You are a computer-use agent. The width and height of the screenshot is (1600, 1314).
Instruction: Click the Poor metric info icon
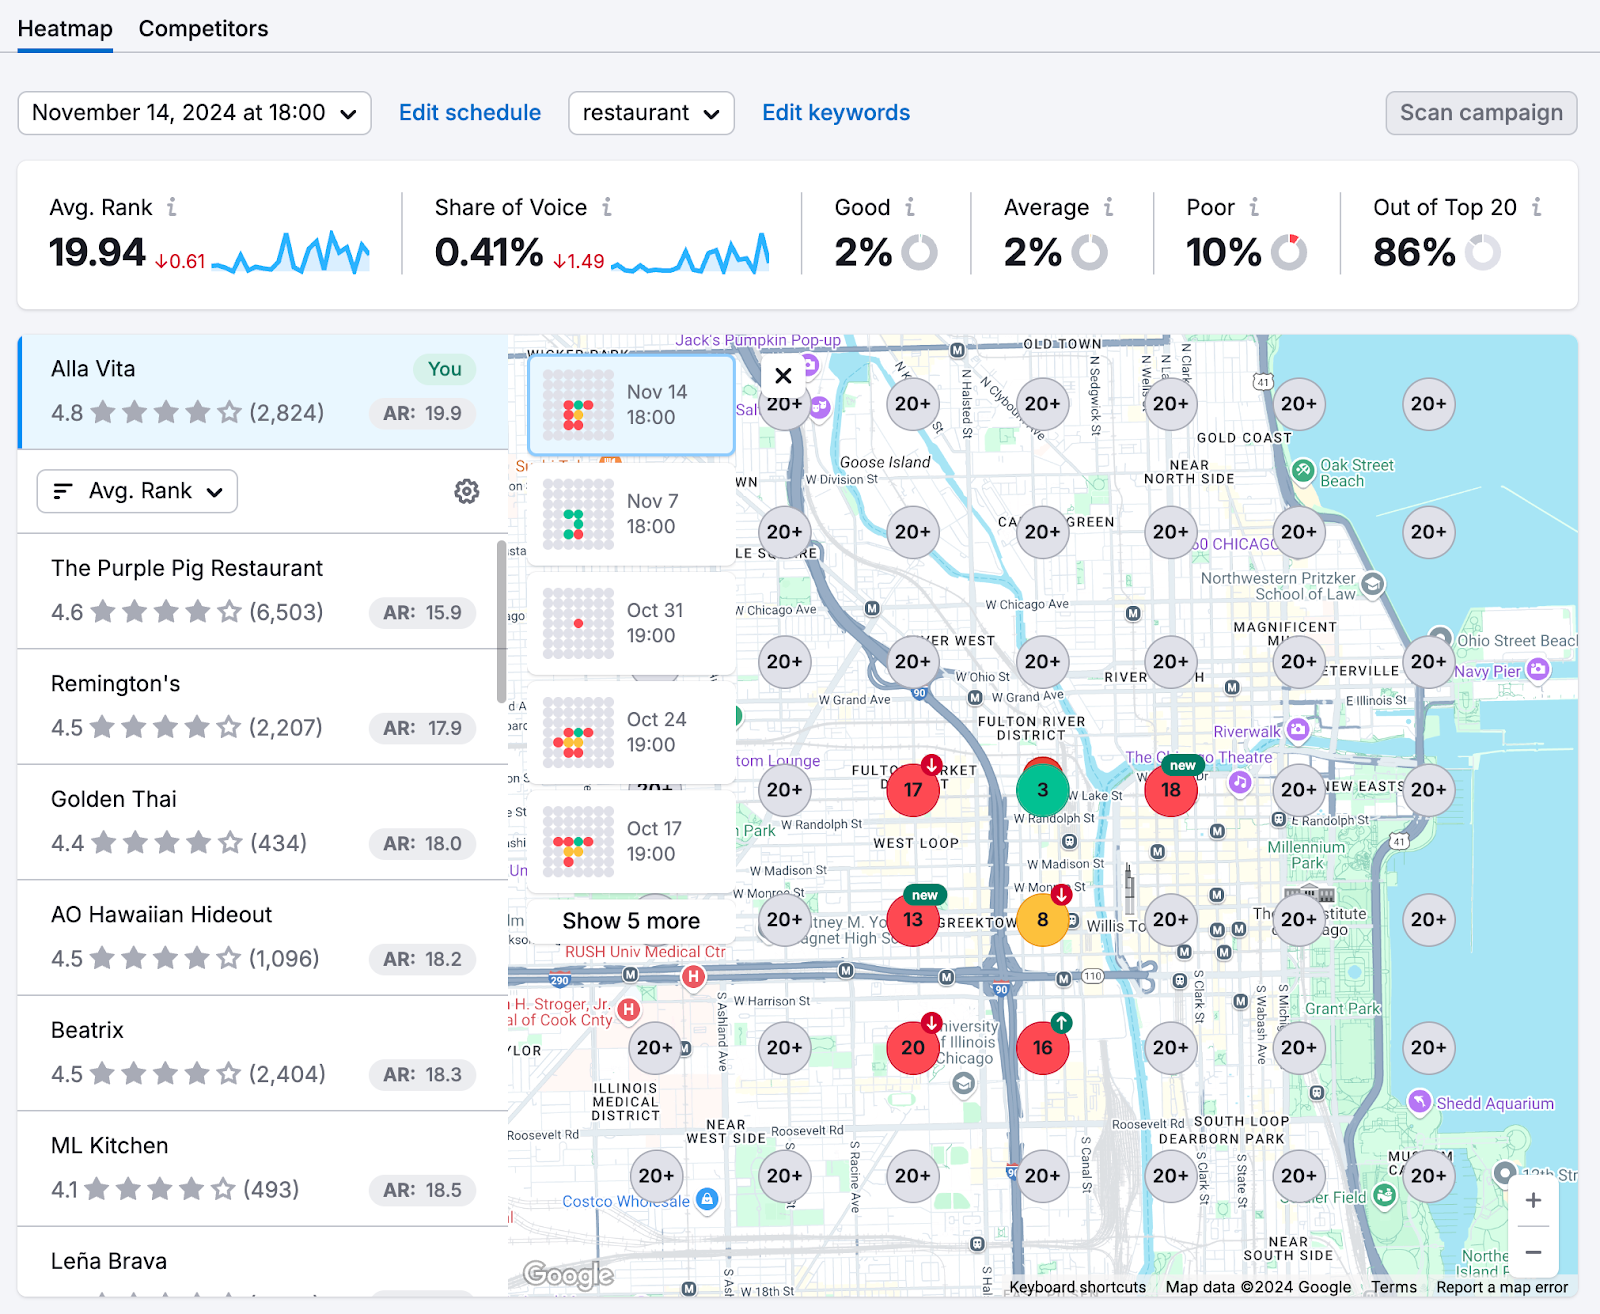click(1253, 207)
